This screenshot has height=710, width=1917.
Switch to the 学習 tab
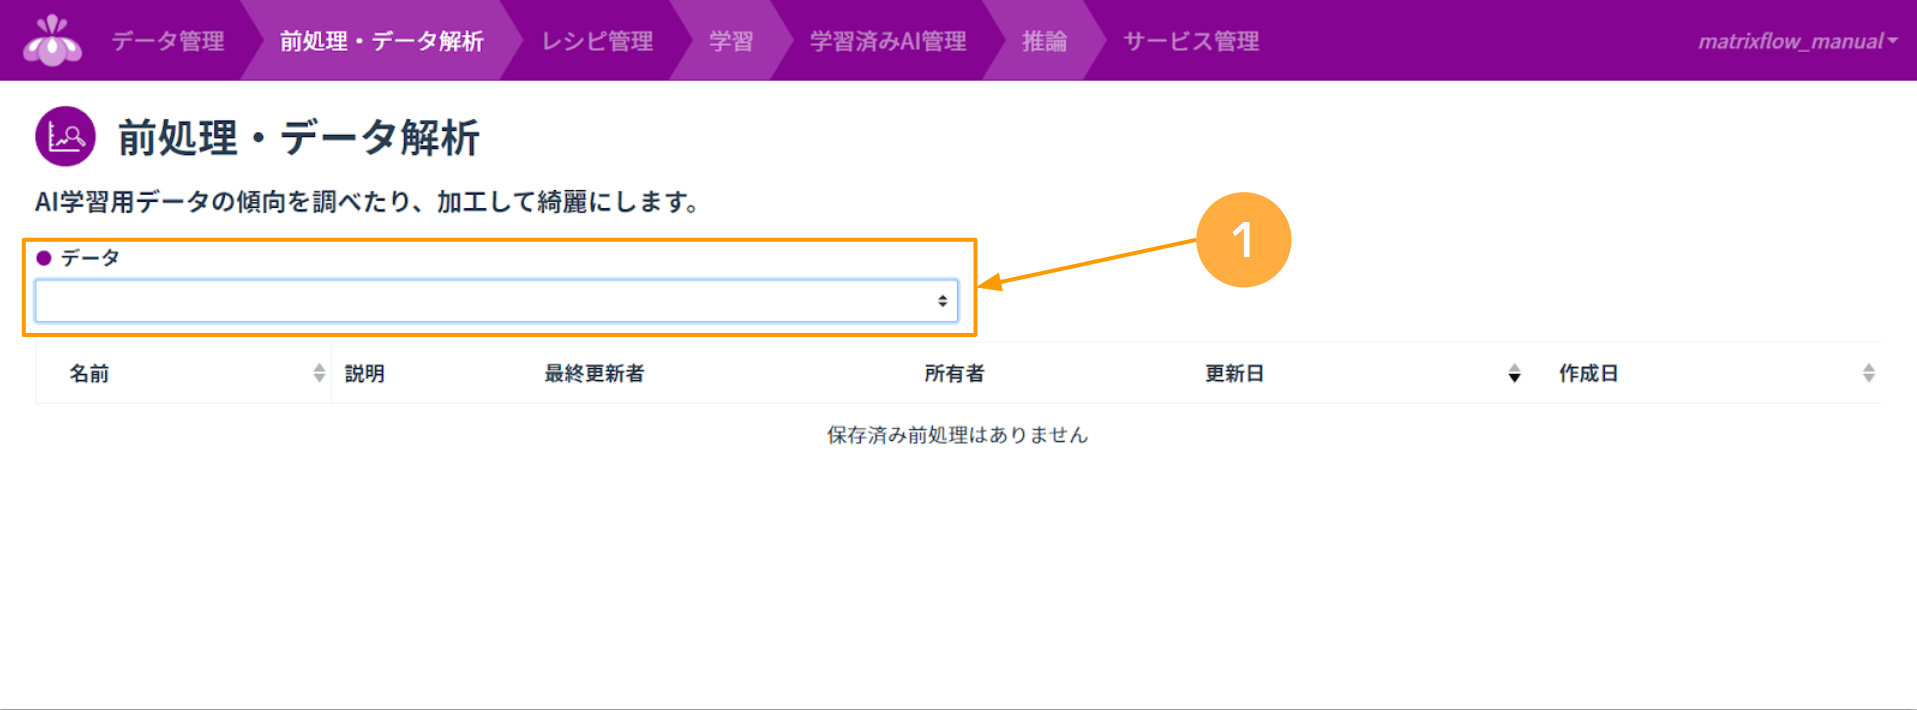tap(731, 41)
